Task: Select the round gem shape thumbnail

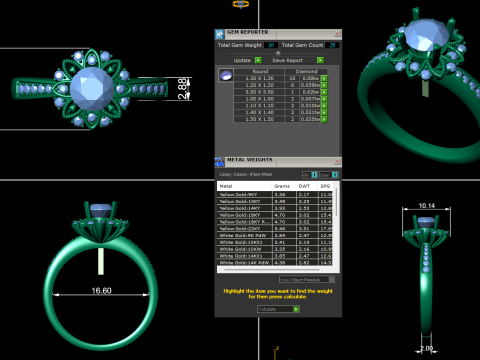Action: tap(226, 75)
